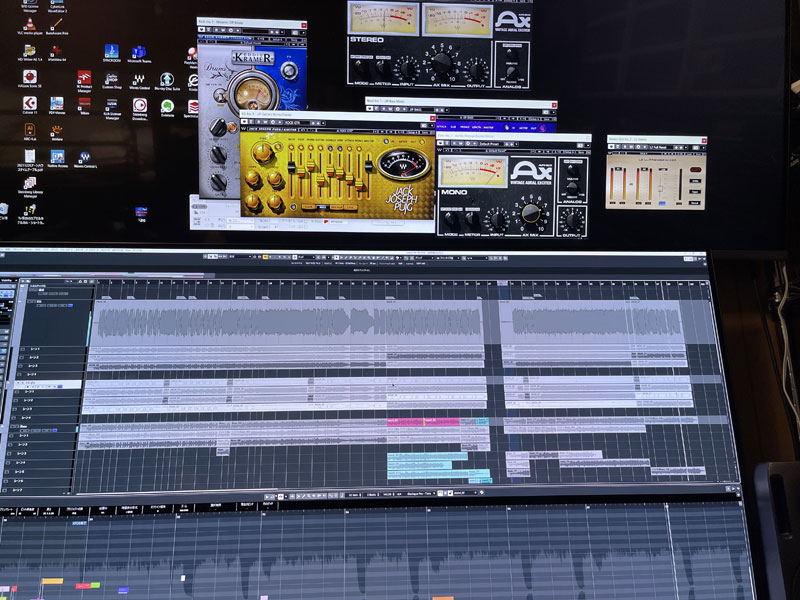Flip METER switch on mono Aural Exciter

tap(472, 219)
